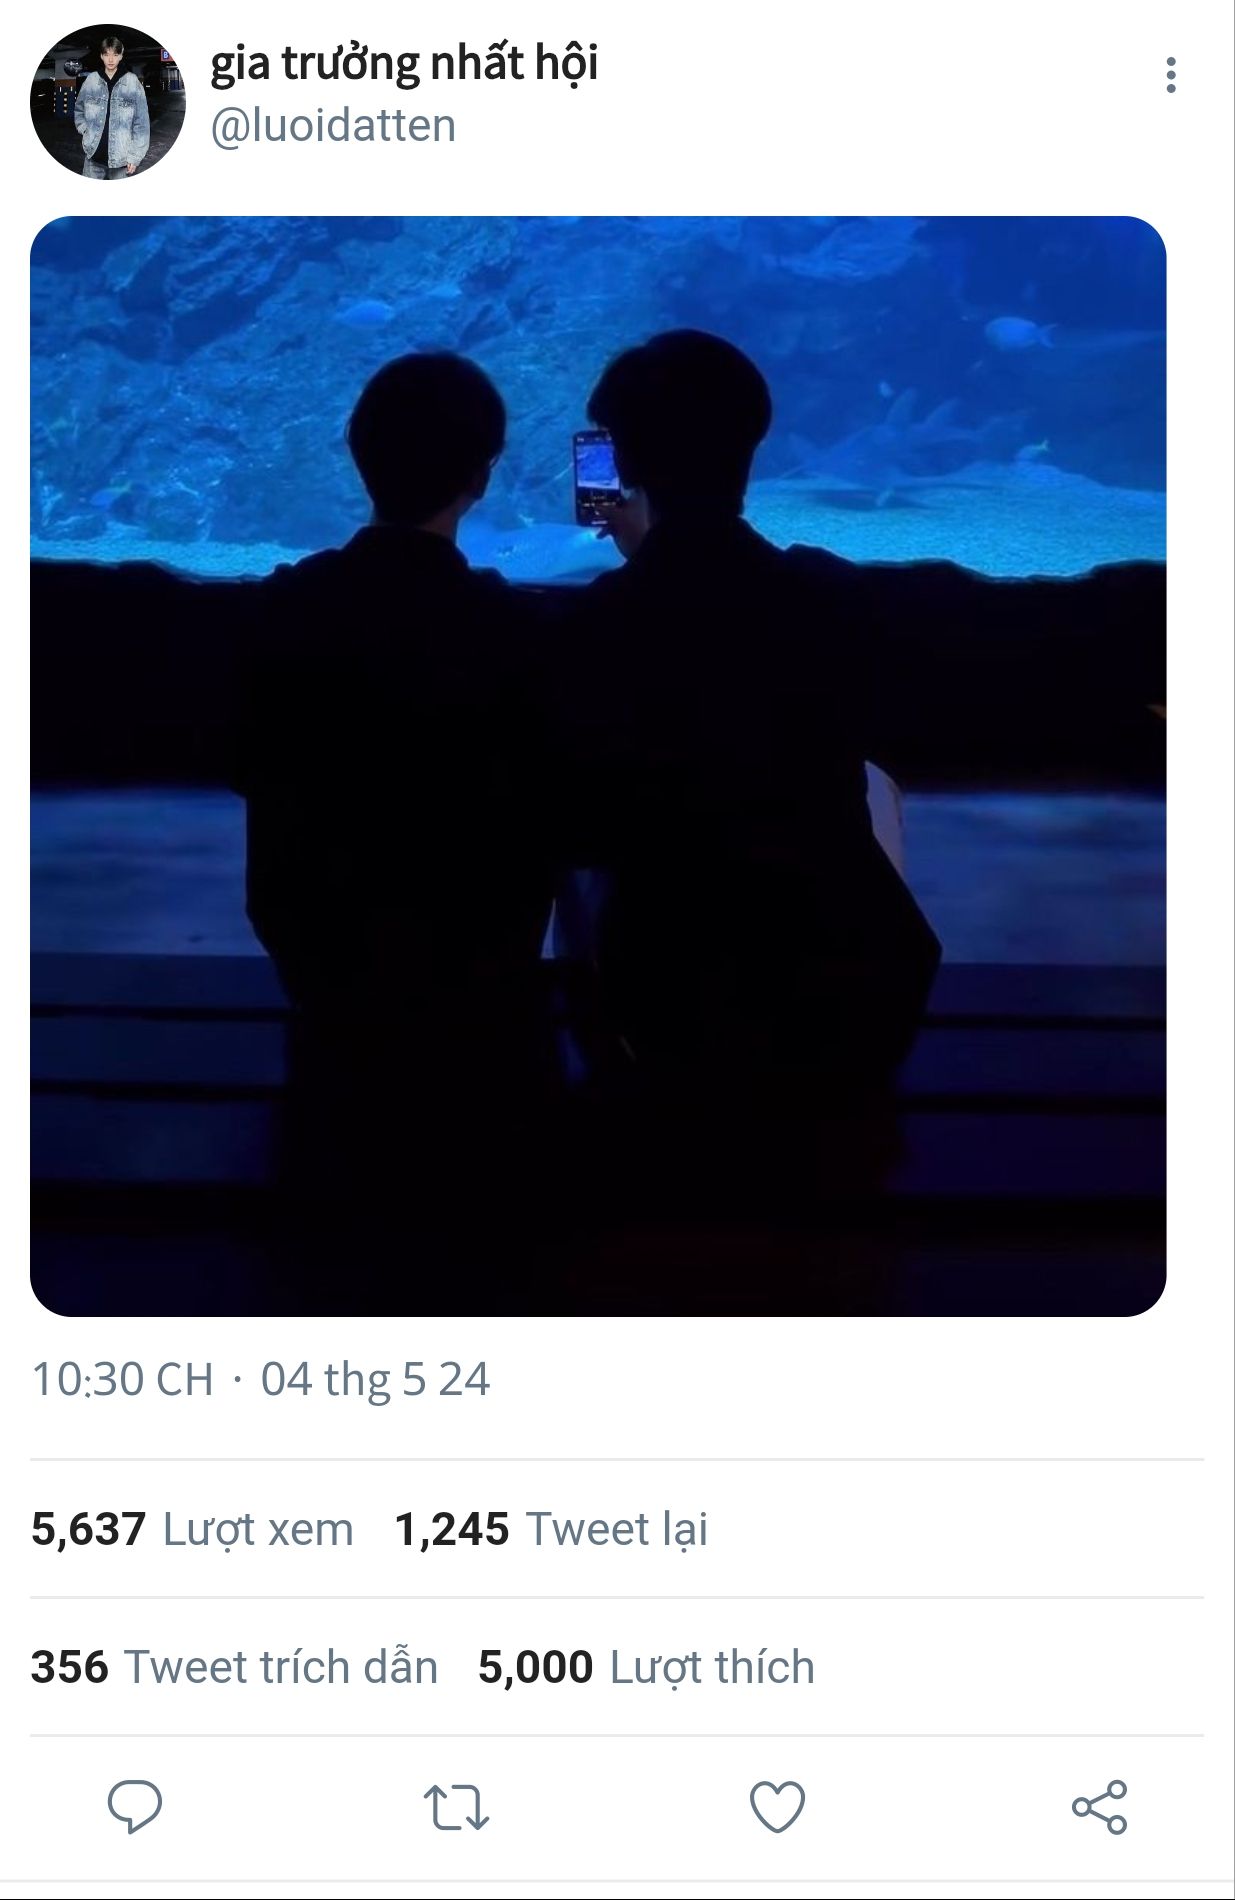Viewport: 1235px width, 1900px height.
Task: View the 5,637 Lượt xem count
Action: pyautogui.click(x=192, y=1529)
